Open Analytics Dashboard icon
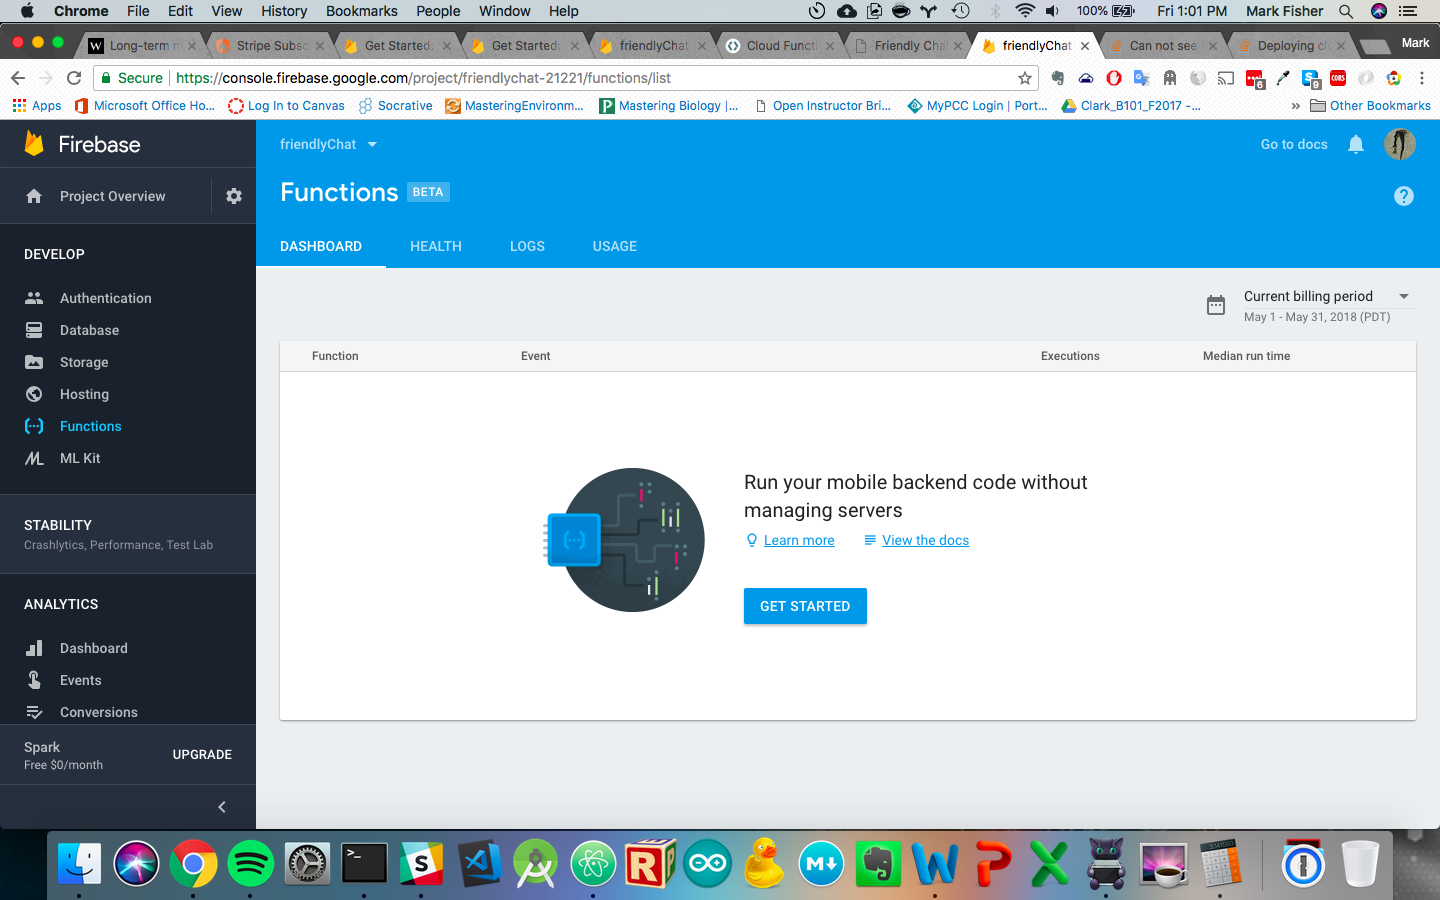This screenshot has height=900, width=1440. (x=34, y=648)
